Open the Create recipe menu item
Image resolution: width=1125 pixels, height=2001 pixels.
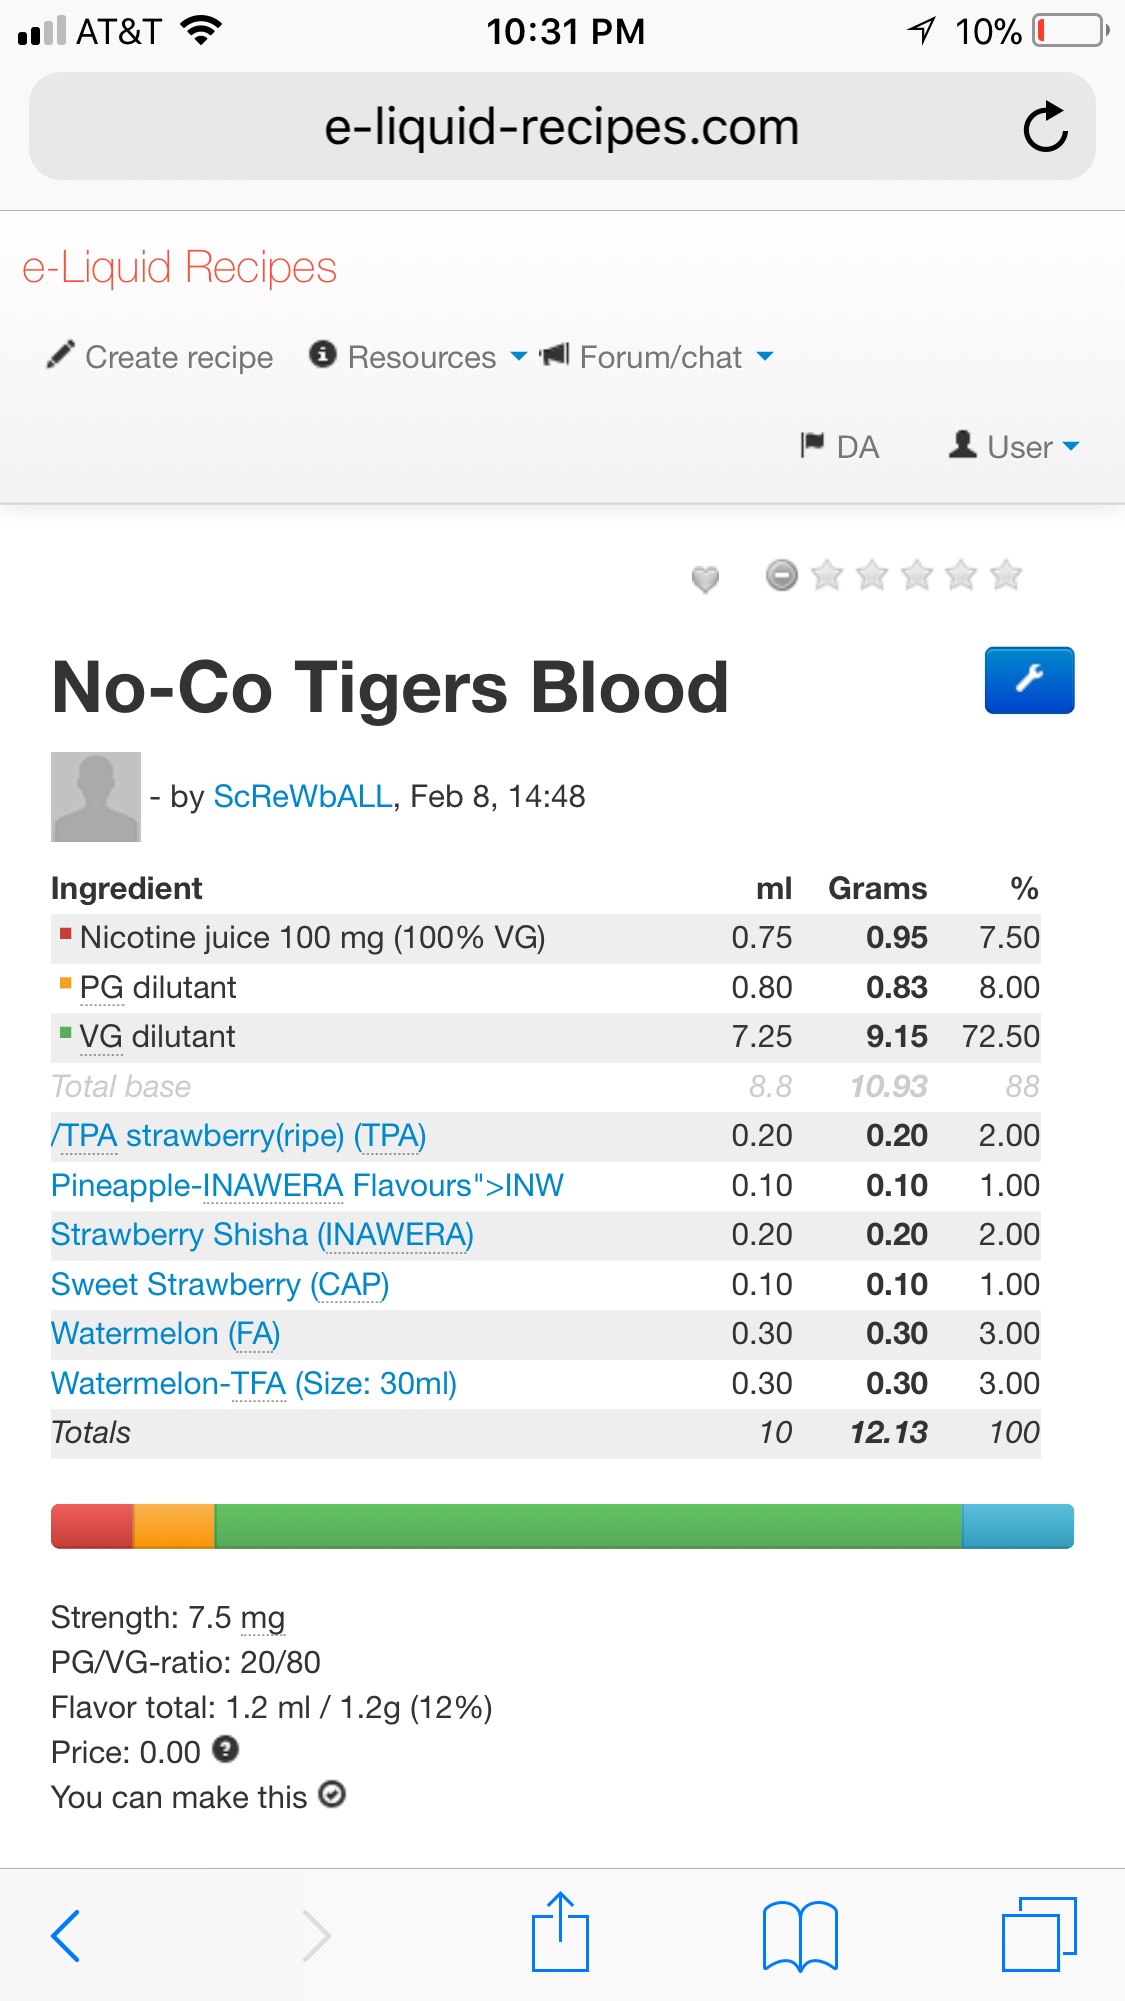tap(160, 357)
